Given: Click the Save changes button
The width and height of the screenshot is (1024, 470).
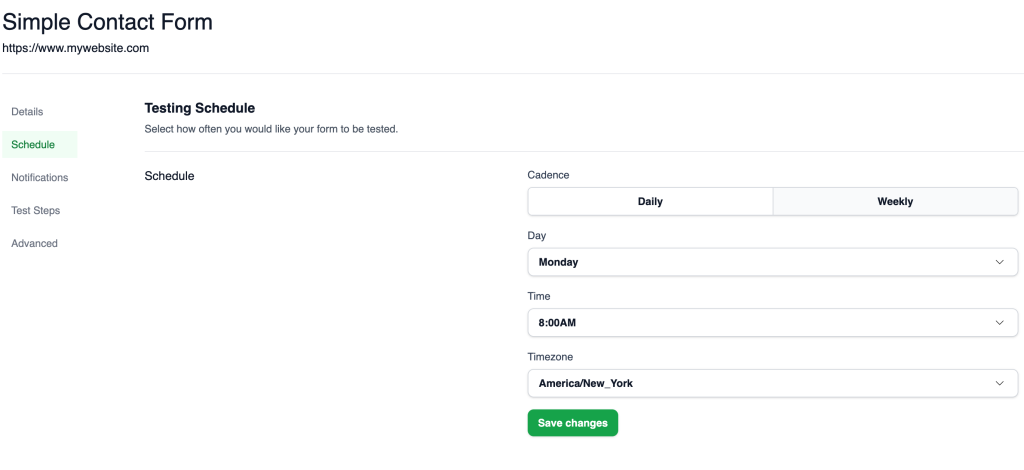Looking at the screenshot, I should coord(573,423).
